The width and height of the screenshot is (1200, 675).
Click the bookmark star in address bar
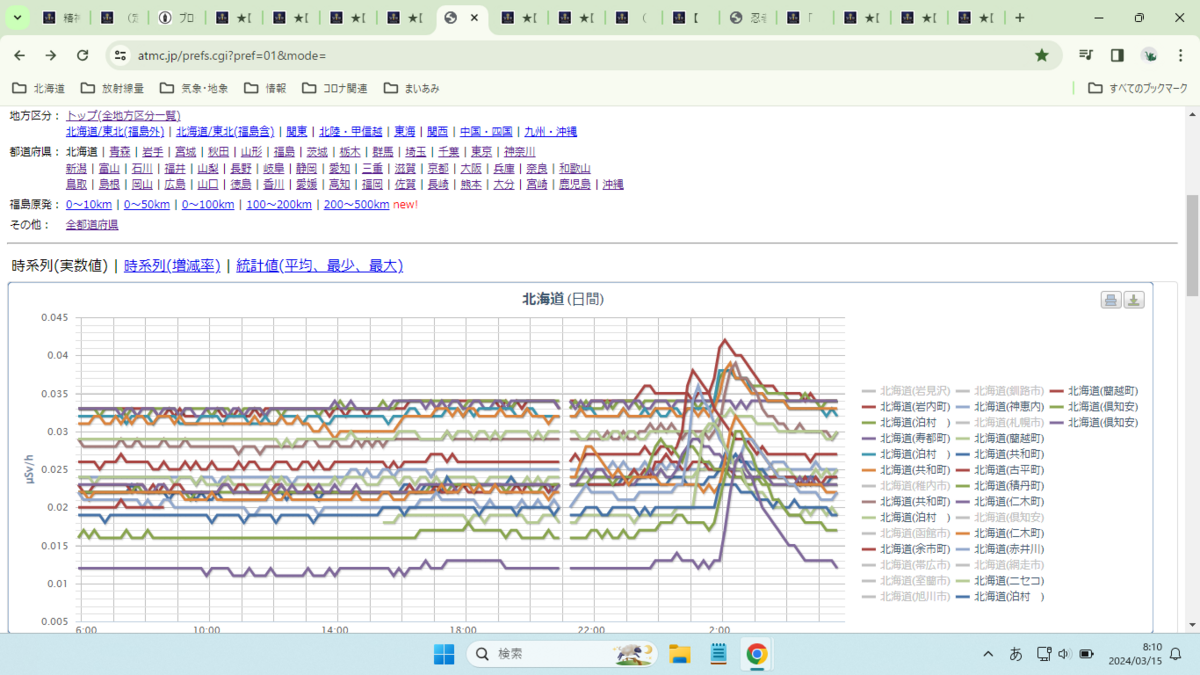(x=1042, y=55)
